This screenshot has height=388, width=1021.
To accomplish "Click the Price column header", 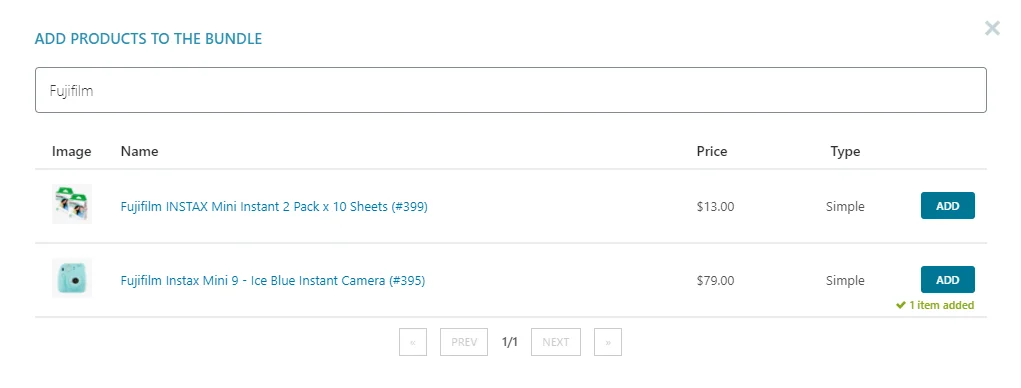I will [712, 151].
